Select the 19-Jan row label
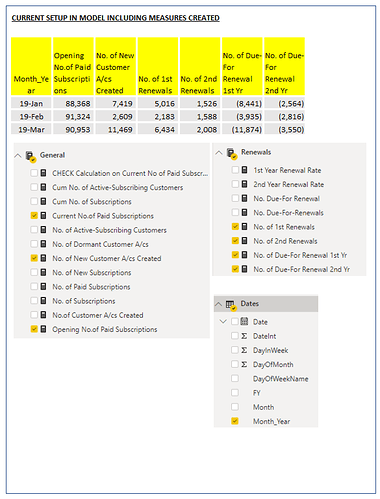The height and width of the screenshot is (499, 380). coord(31,103)
